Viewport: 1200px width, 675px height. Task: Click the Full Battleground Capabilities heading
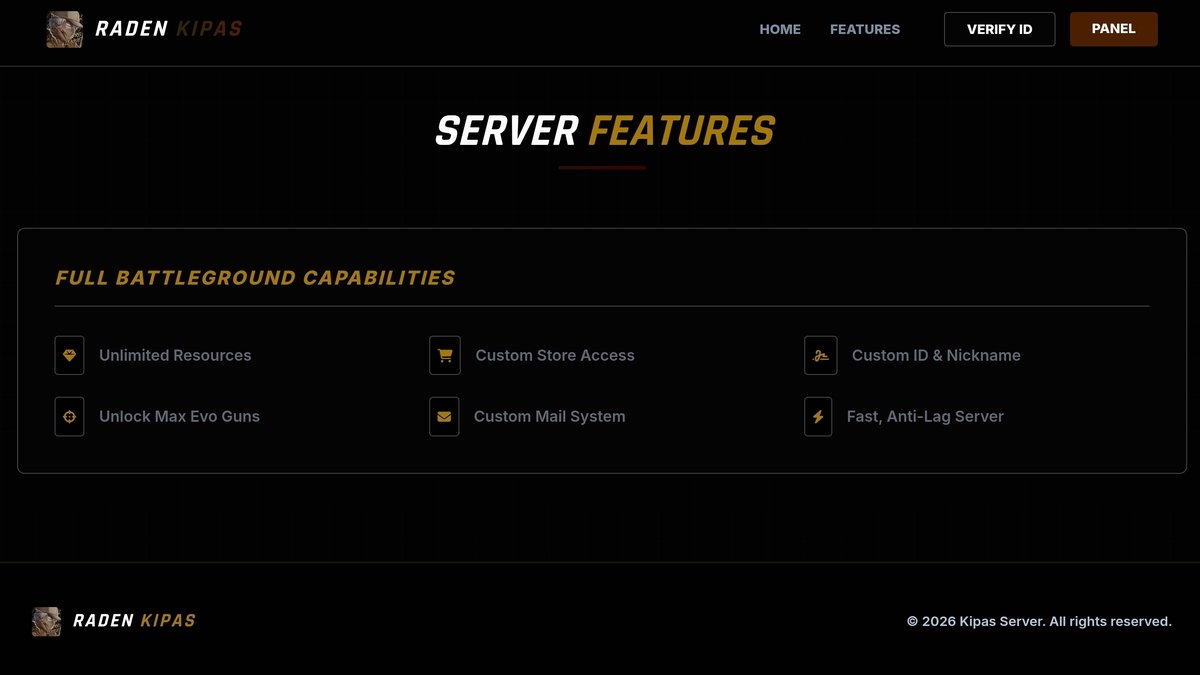(x=255, y=278)
